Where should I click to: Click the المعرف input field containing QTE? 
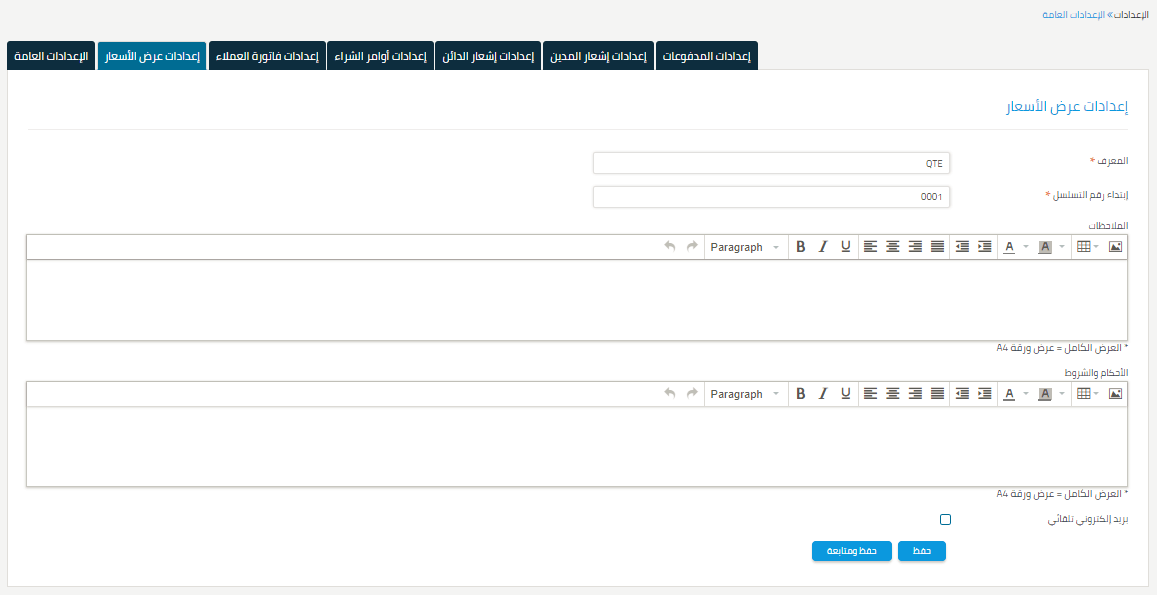771,163
